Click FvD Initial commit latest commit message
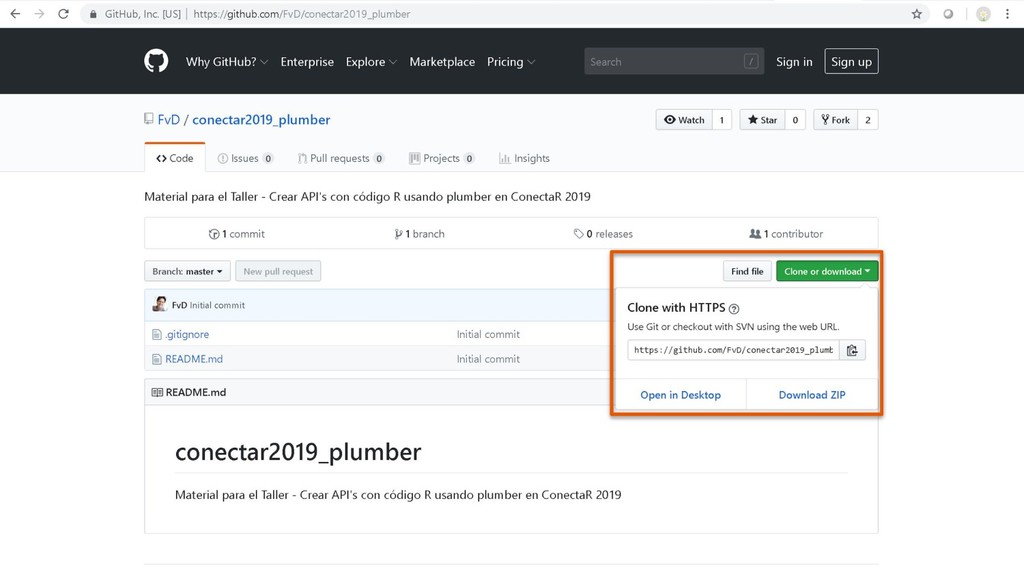Screen dimensions: 1024x576 pos(217,305)
